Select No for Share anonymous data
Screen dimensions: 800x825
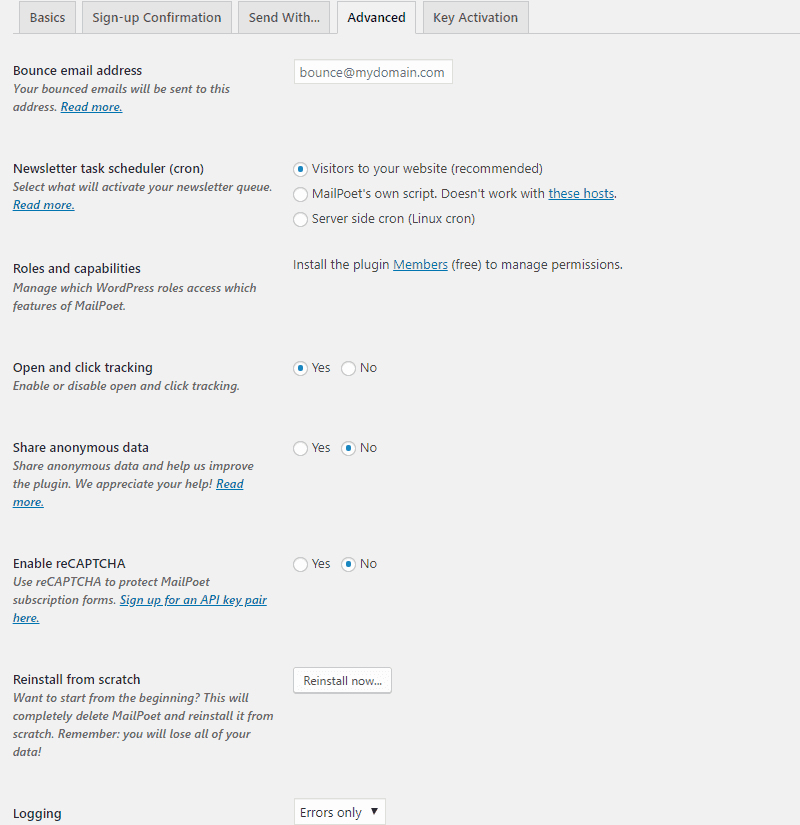348,448
